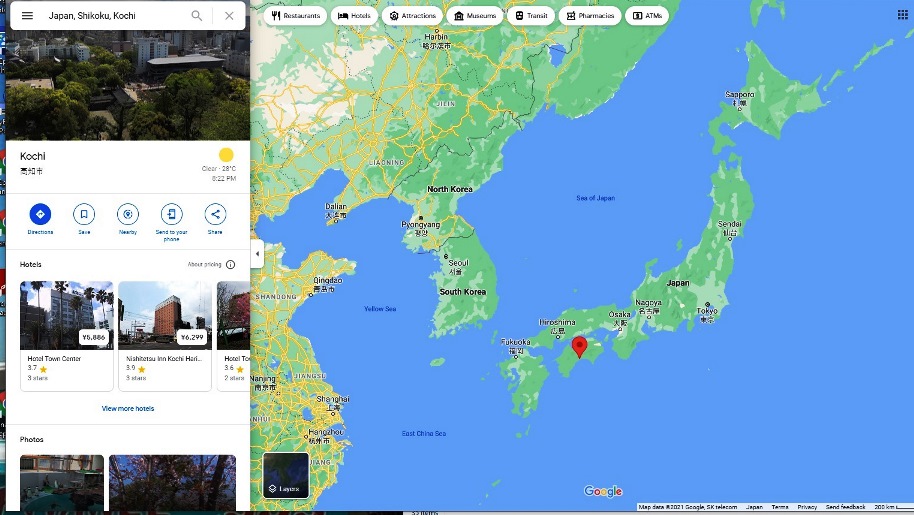Open the Layers map type button

(x=286, y=475)
